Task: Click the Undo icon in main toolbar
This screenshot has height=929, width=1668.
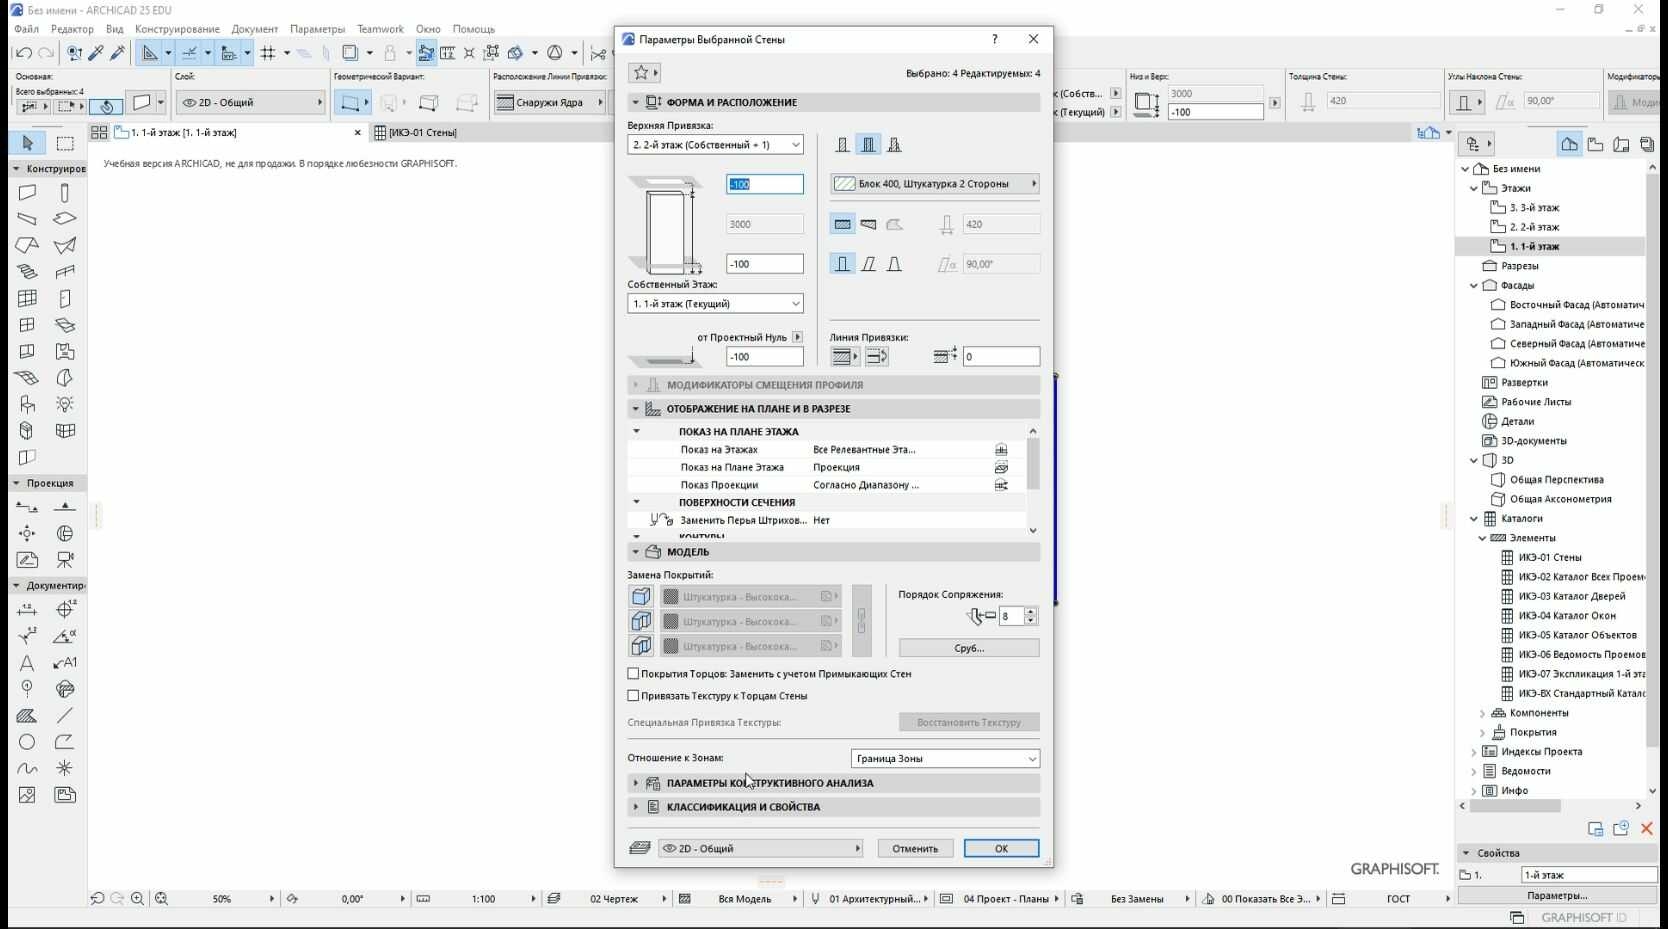Action: (24, 53)
